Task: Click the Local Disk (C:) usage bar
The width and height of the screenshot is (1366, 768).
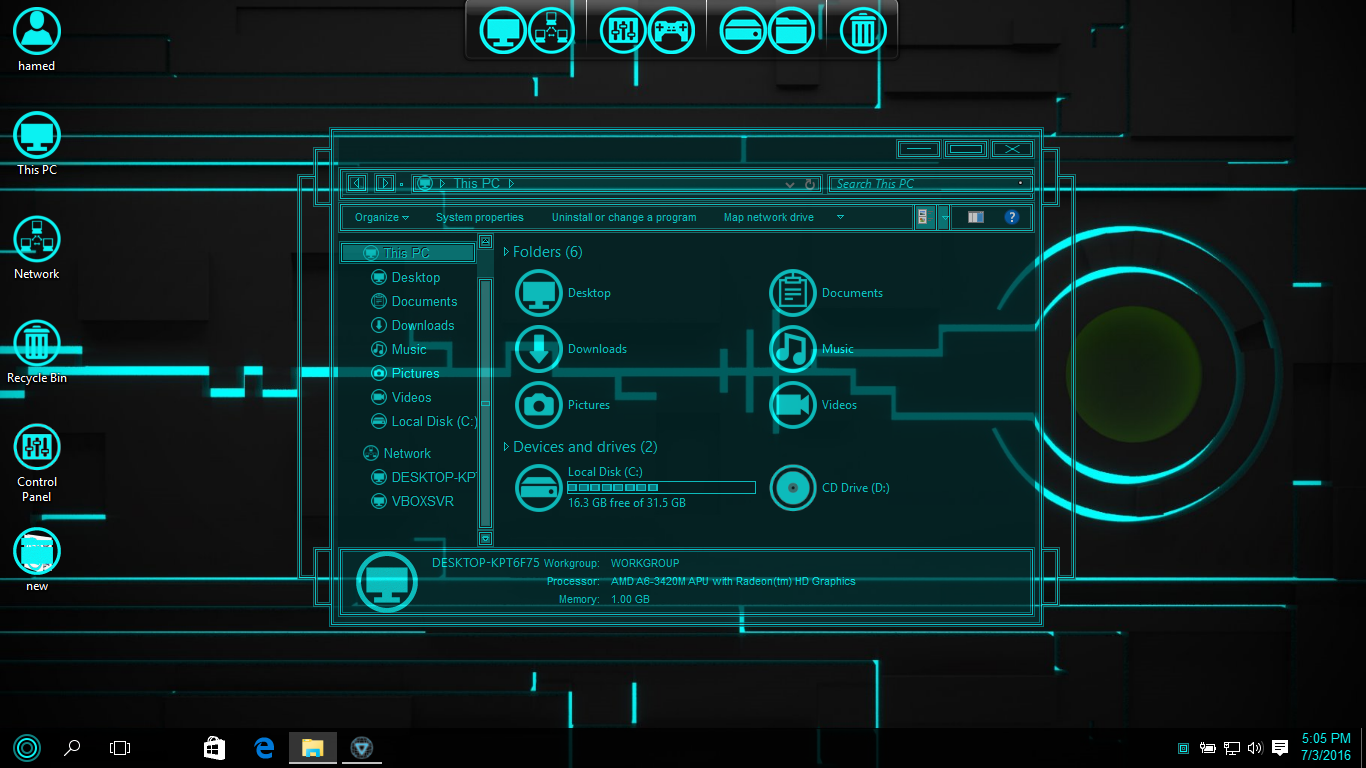Action: pos(661,487)
